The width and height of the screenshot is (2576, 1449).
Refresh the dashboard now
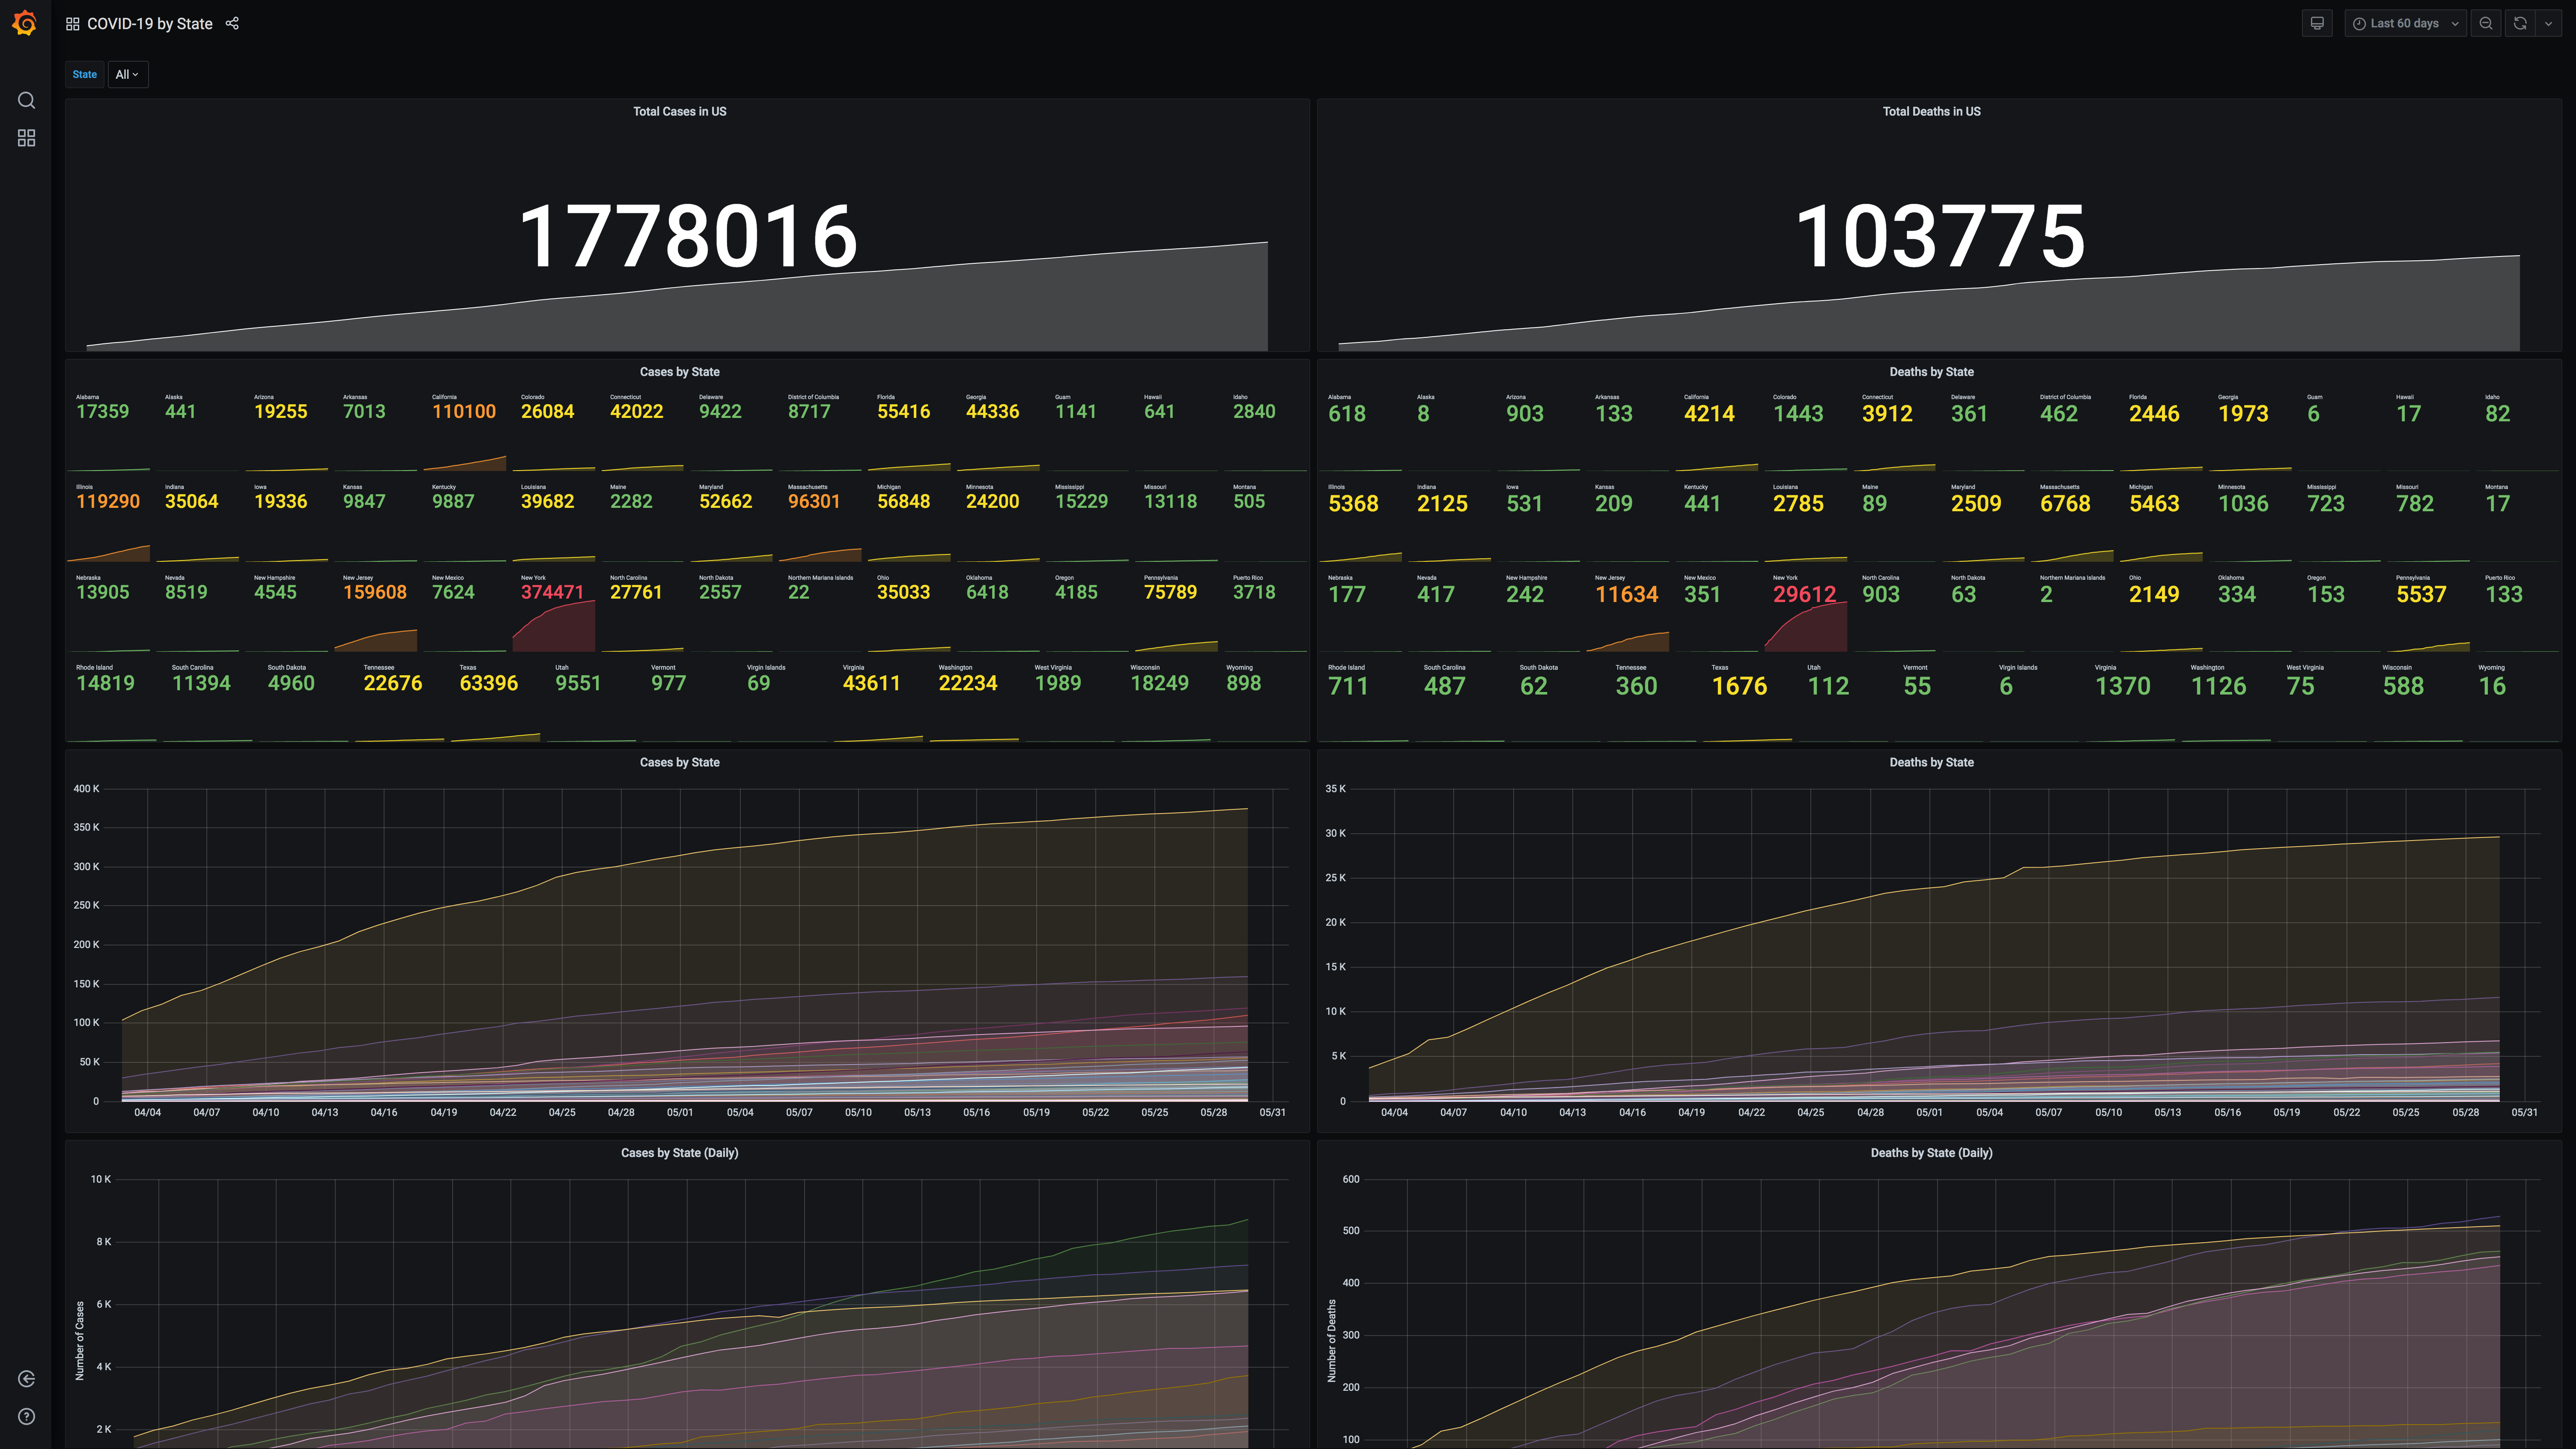[2520, 23]
